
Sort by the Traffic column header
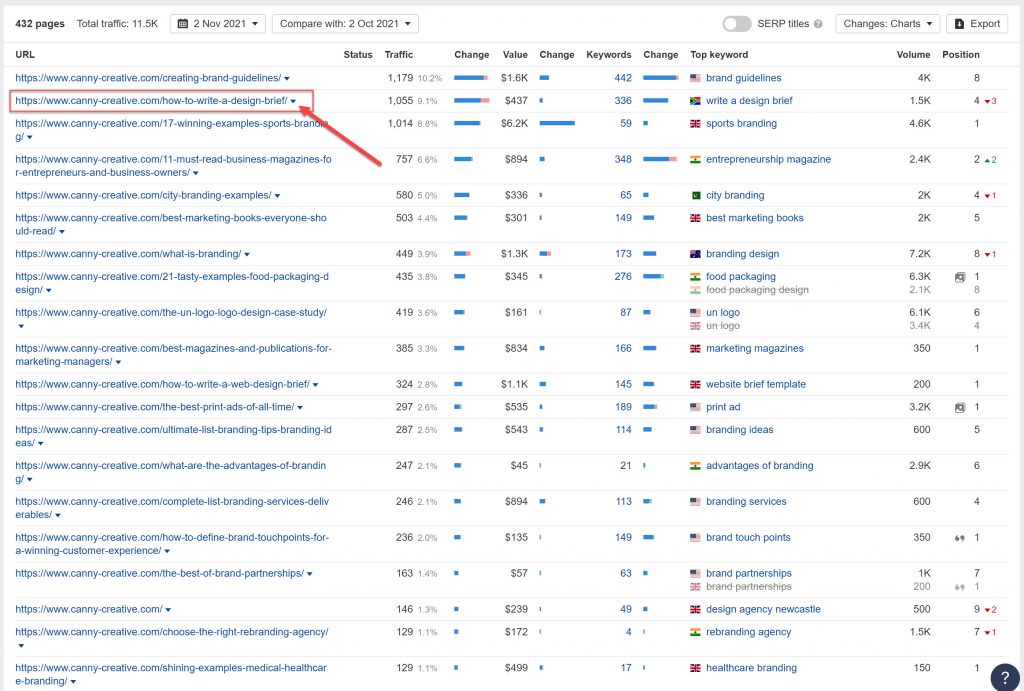point(398,55)
